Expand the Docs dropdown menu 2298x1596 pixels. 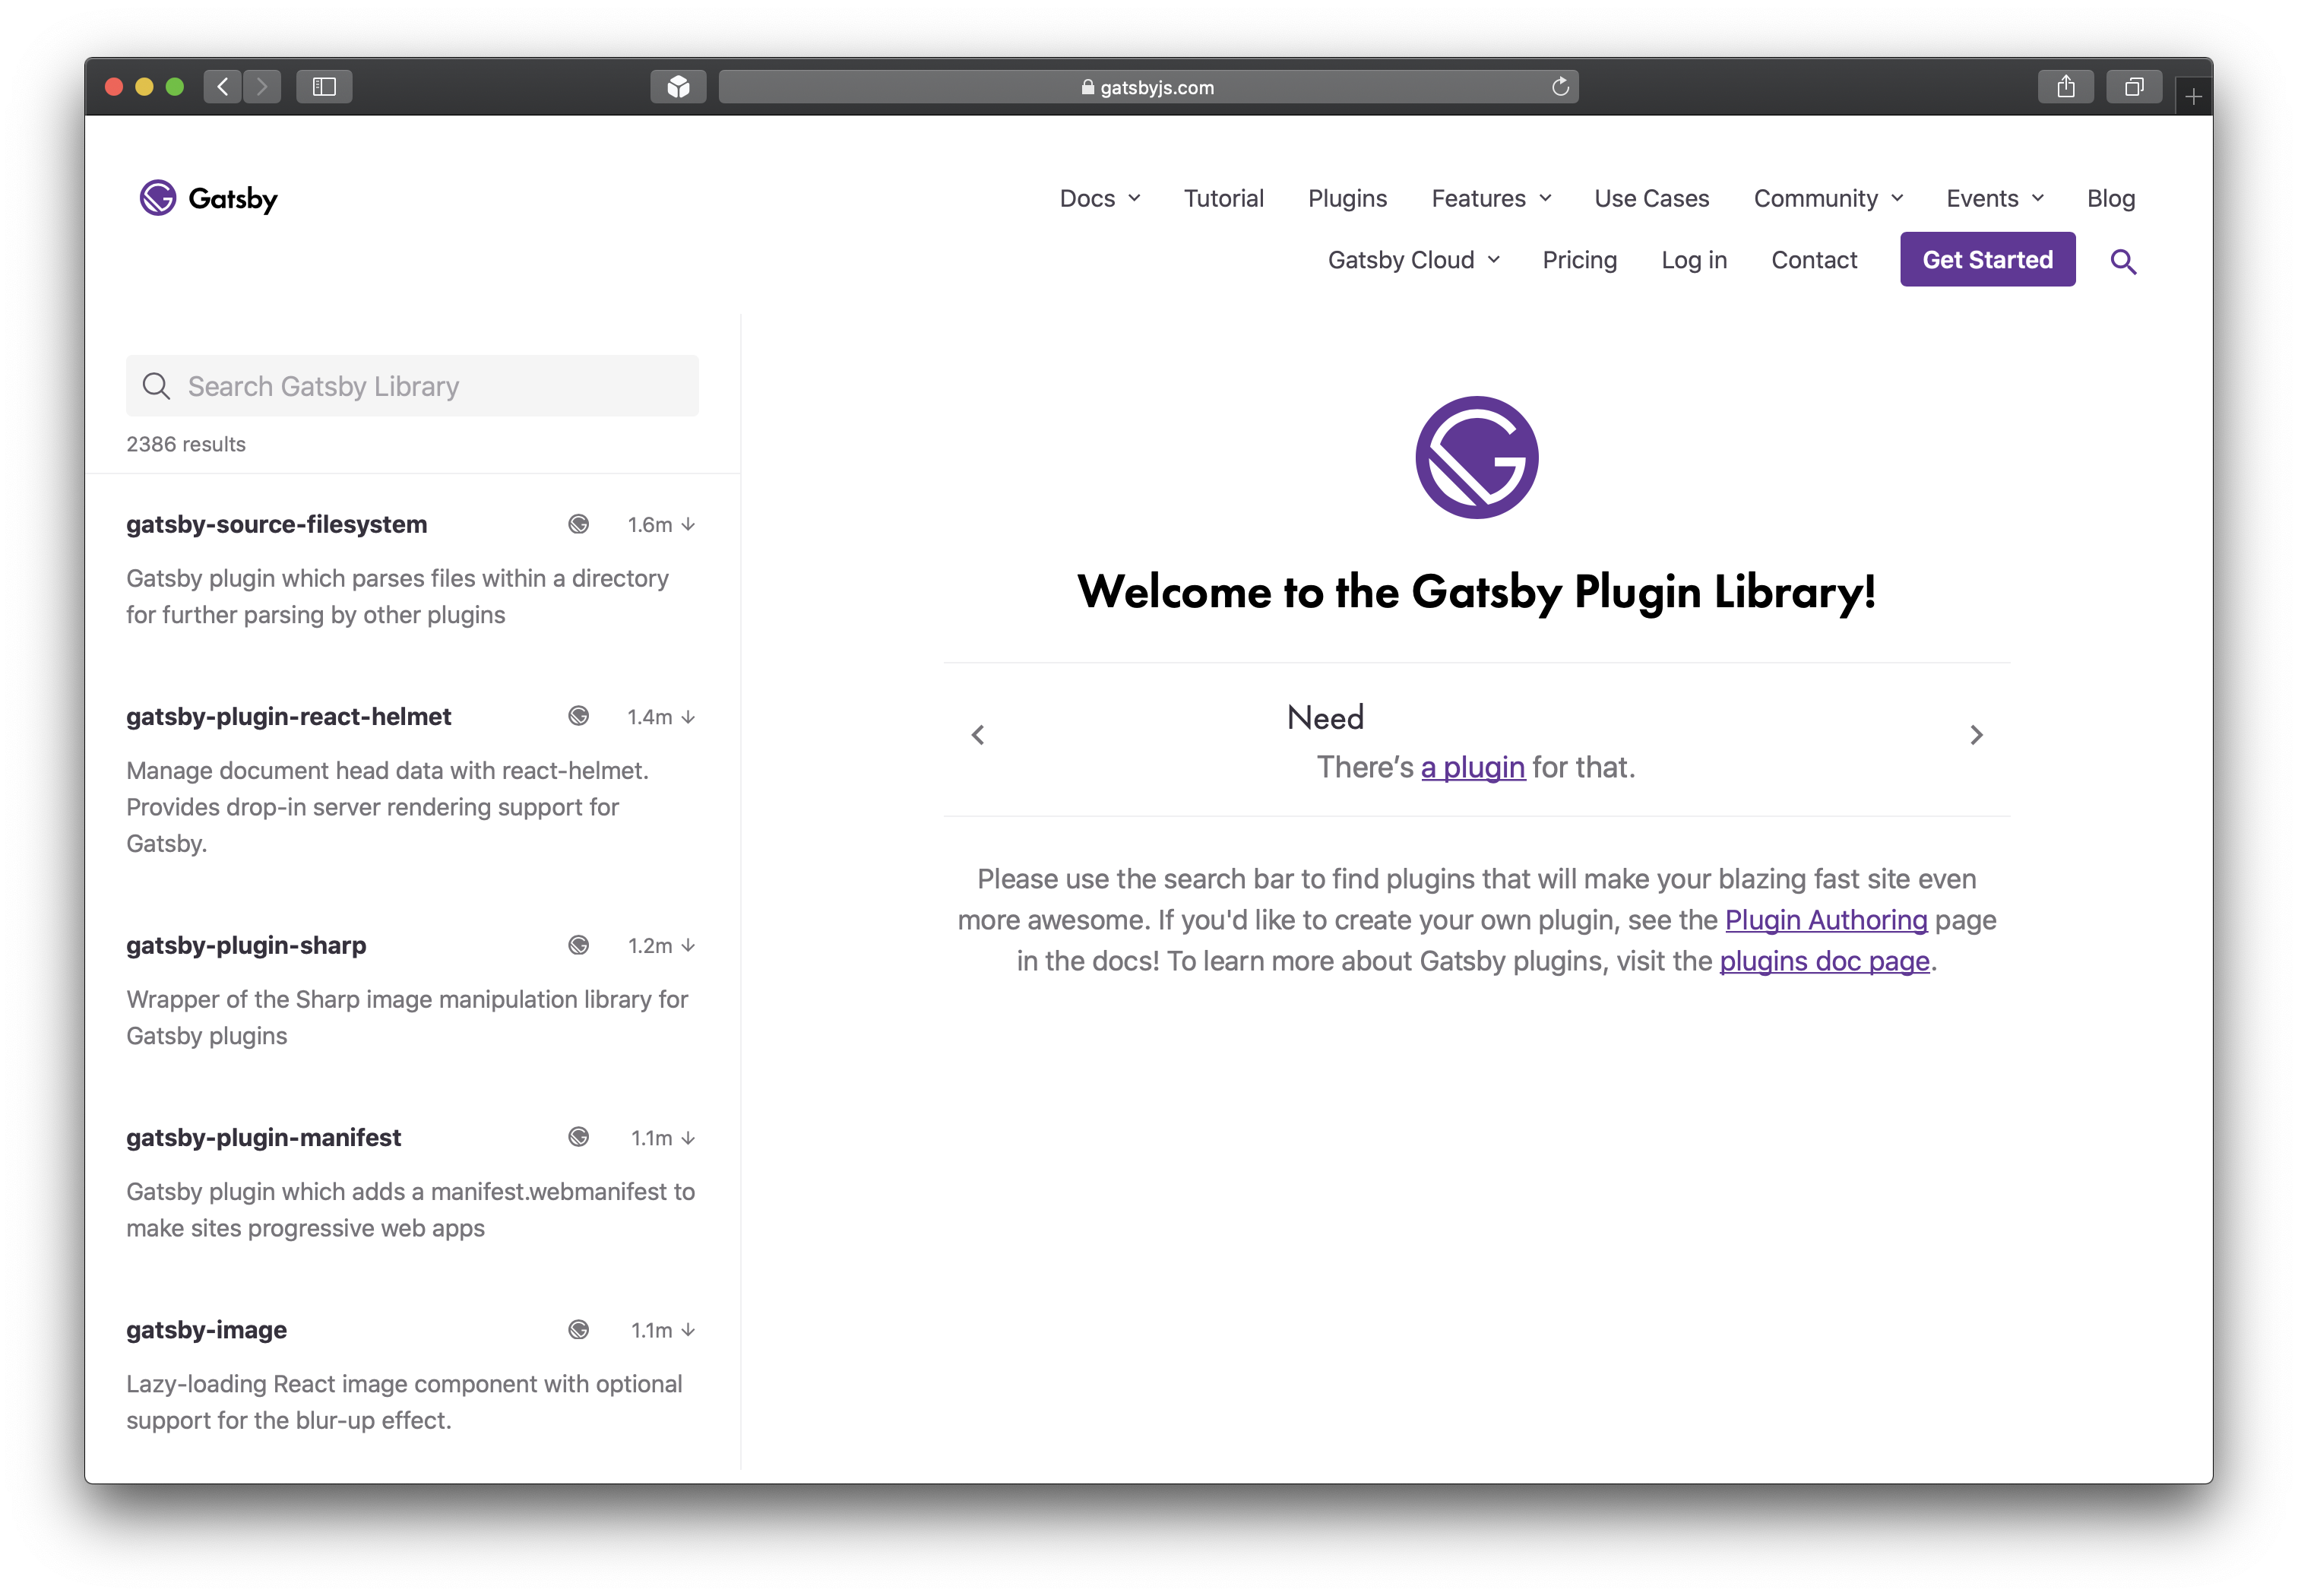(x=1099, y=198)
